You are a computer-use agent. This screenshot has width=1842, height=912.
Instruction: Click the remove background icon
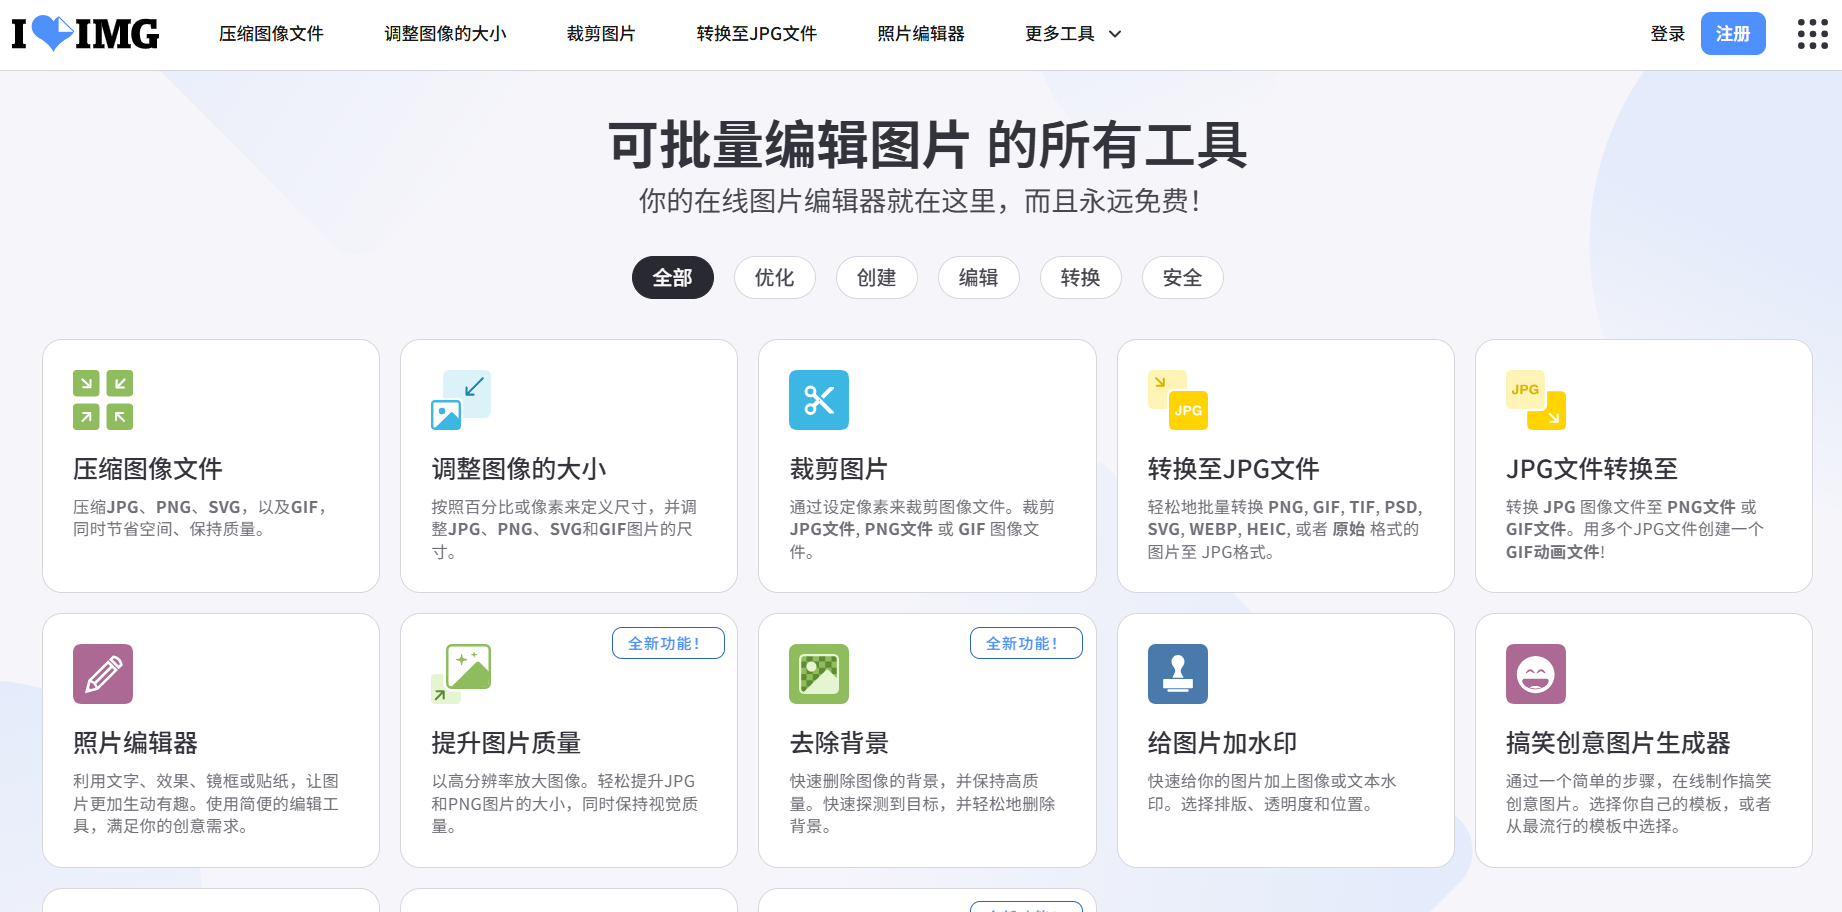click(819, 674)
